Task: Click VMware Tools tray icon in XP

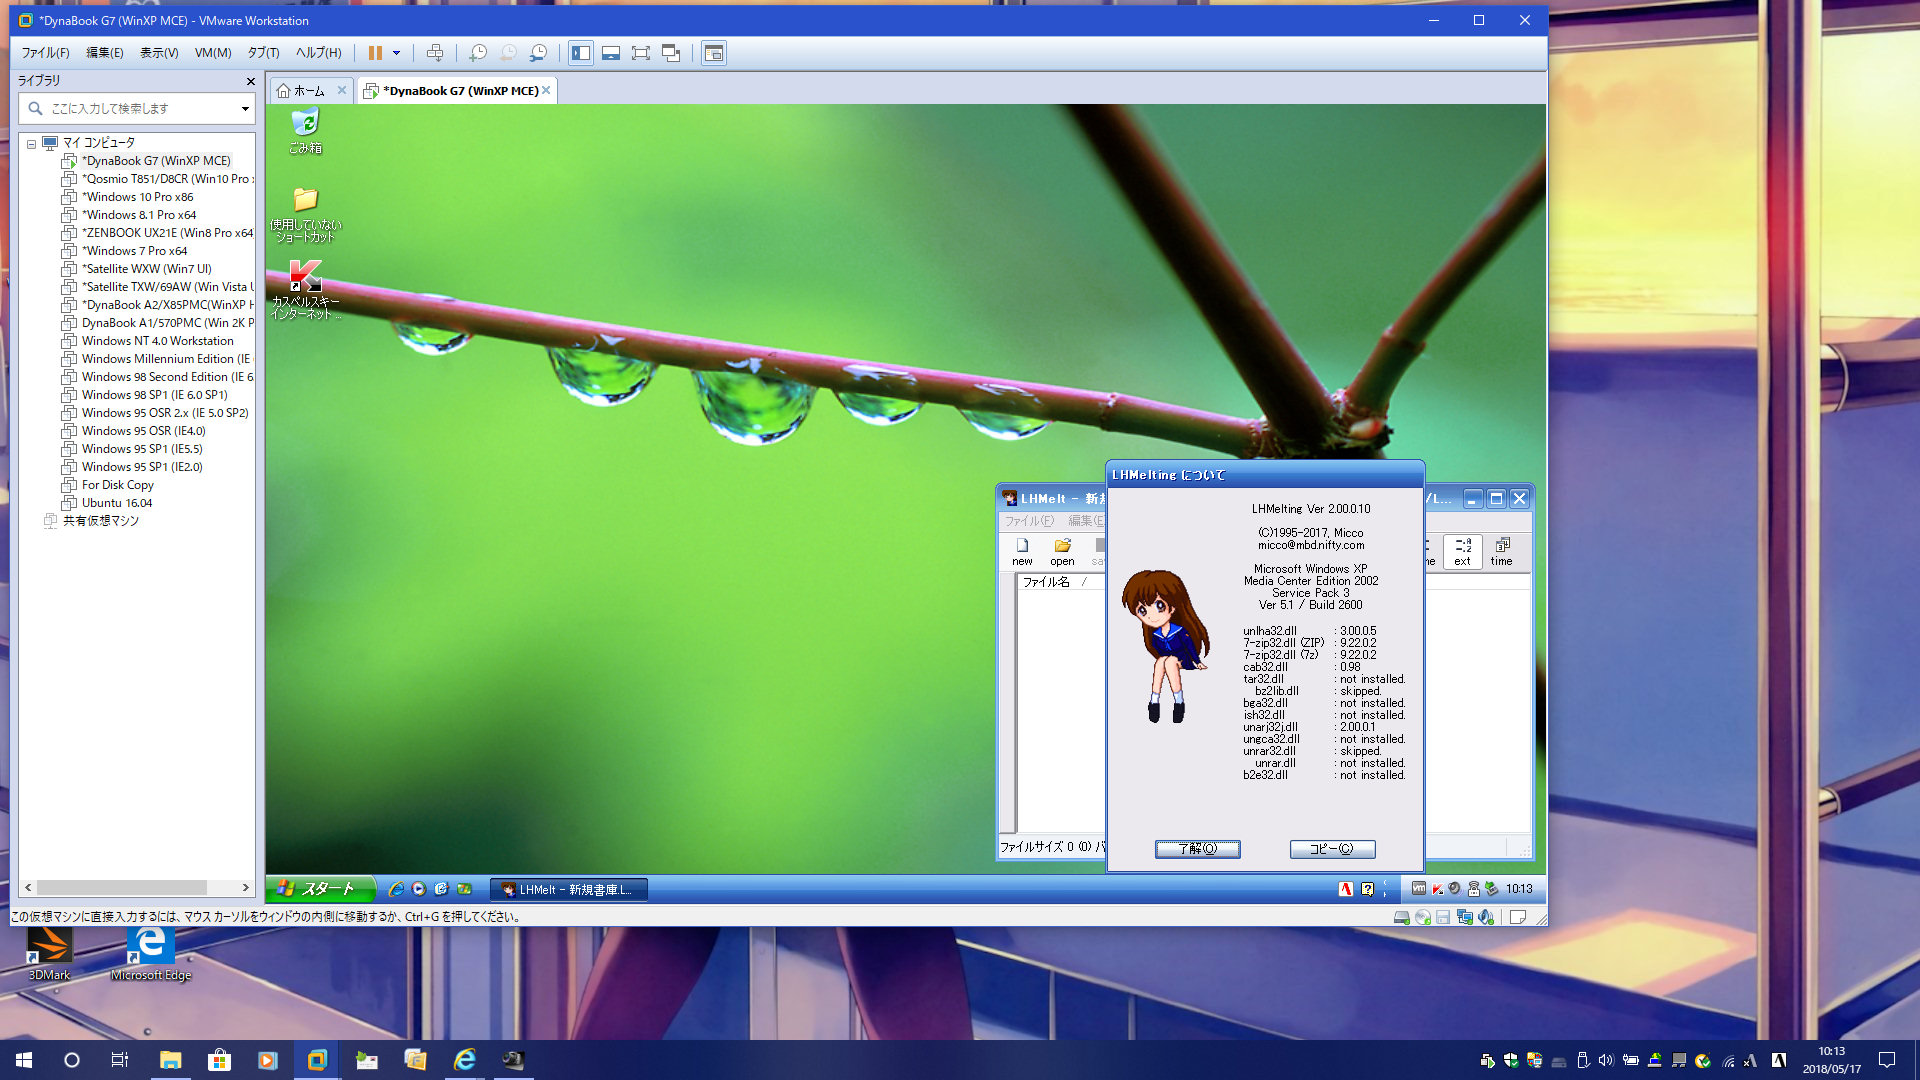Action: point(1418,888)
